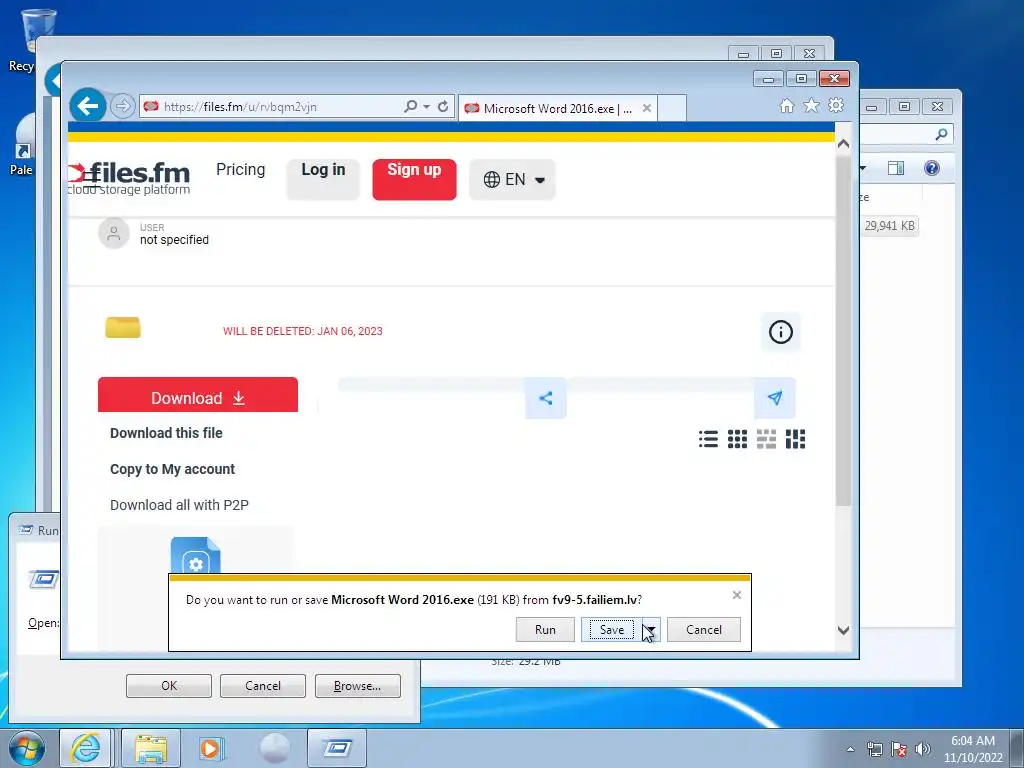Choose Copy to My account option
Screen dimensions: 1024x768
[x=172, y=469]
